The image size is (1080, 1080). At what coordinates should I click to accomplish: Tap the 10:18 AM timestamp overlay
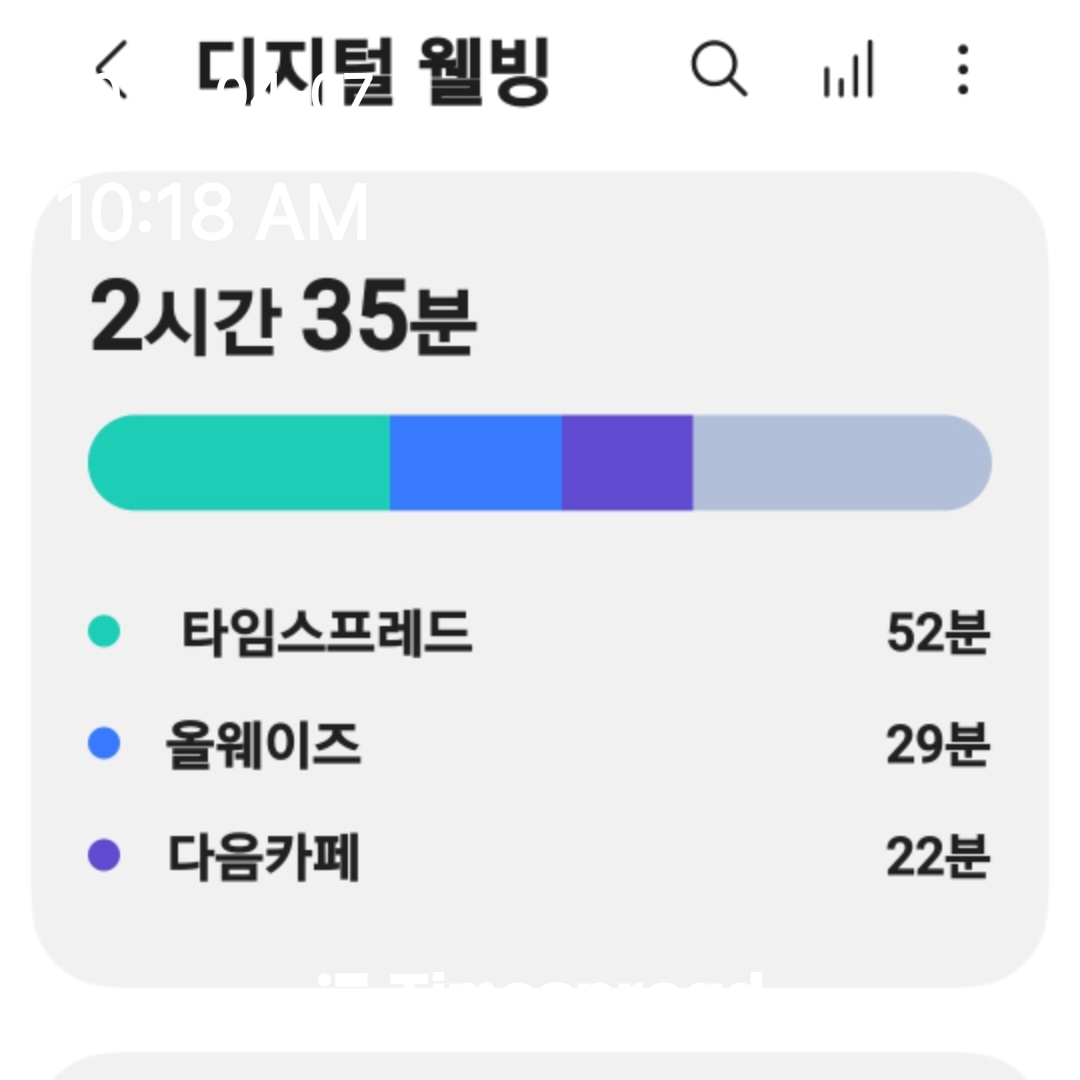coord(215,214)
